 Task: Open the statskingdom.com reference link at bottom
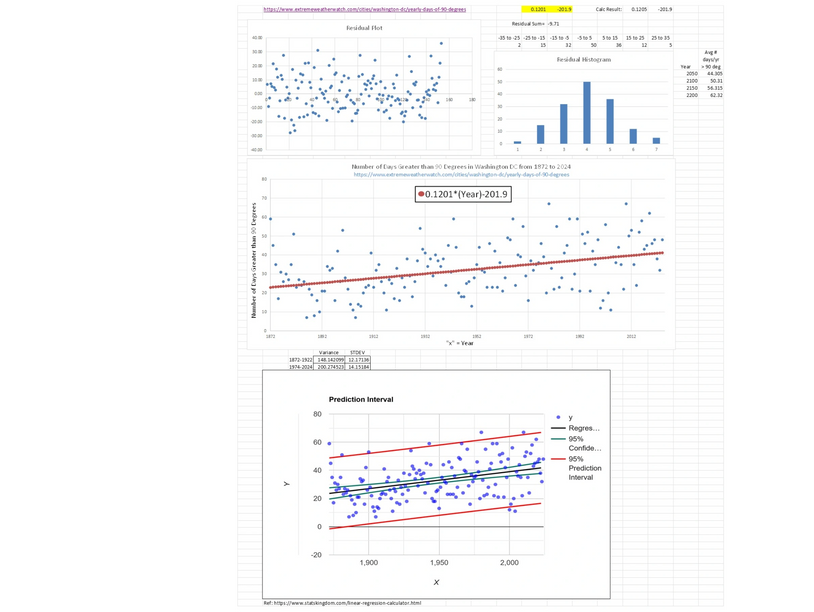(x=350, y=602)
